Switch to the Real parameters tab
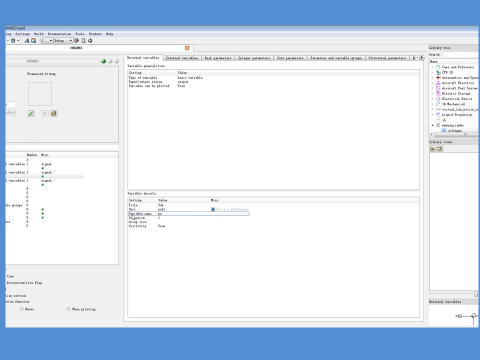The height and width of the screenshot is (360, 480). tap(218, 58)
